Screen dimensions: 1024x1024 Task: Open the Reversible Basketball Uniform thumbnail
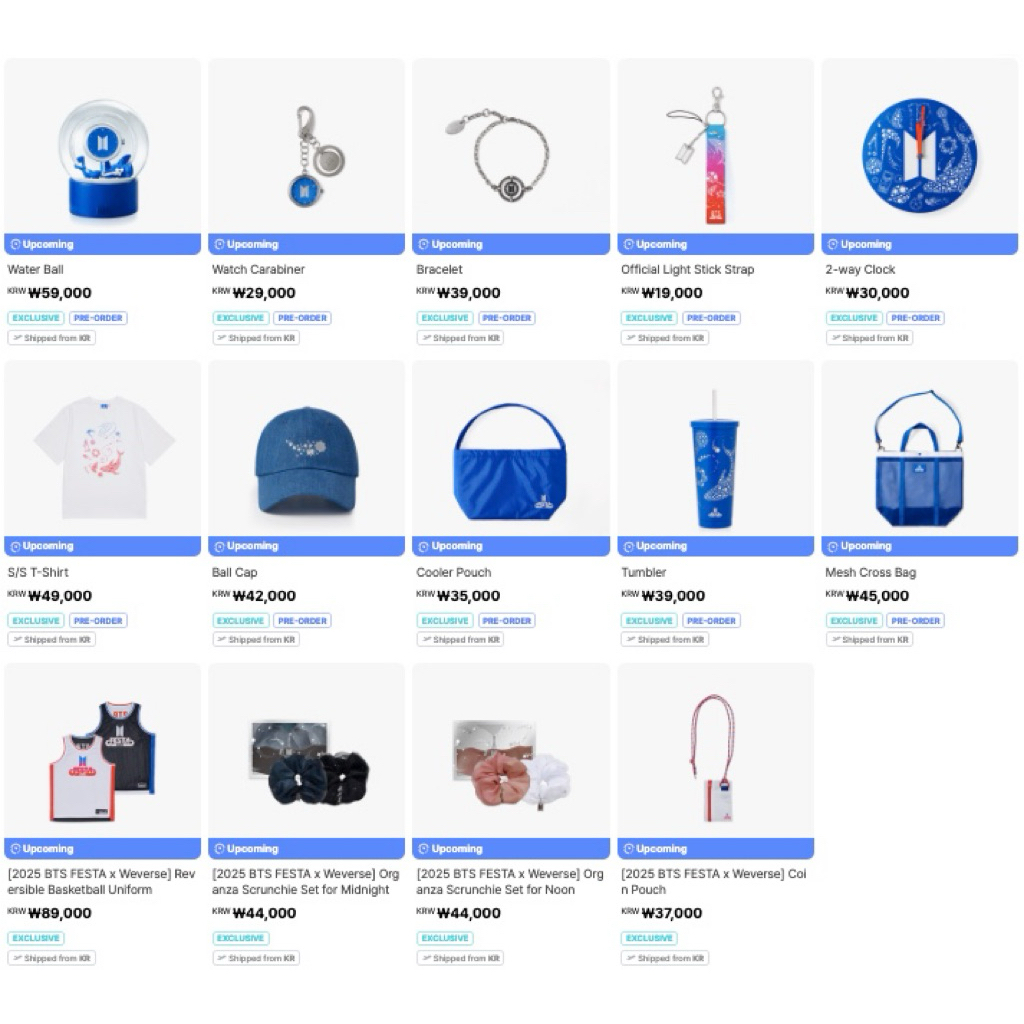103,751
